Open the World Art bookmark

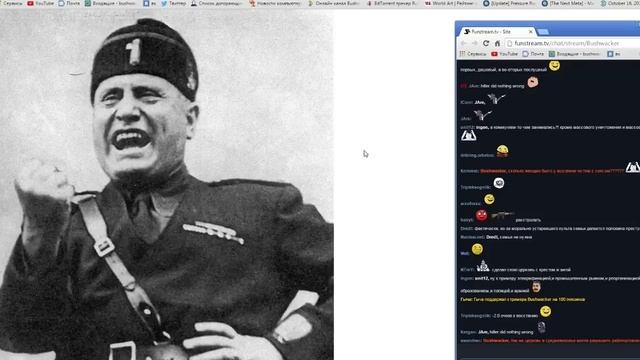450,3
